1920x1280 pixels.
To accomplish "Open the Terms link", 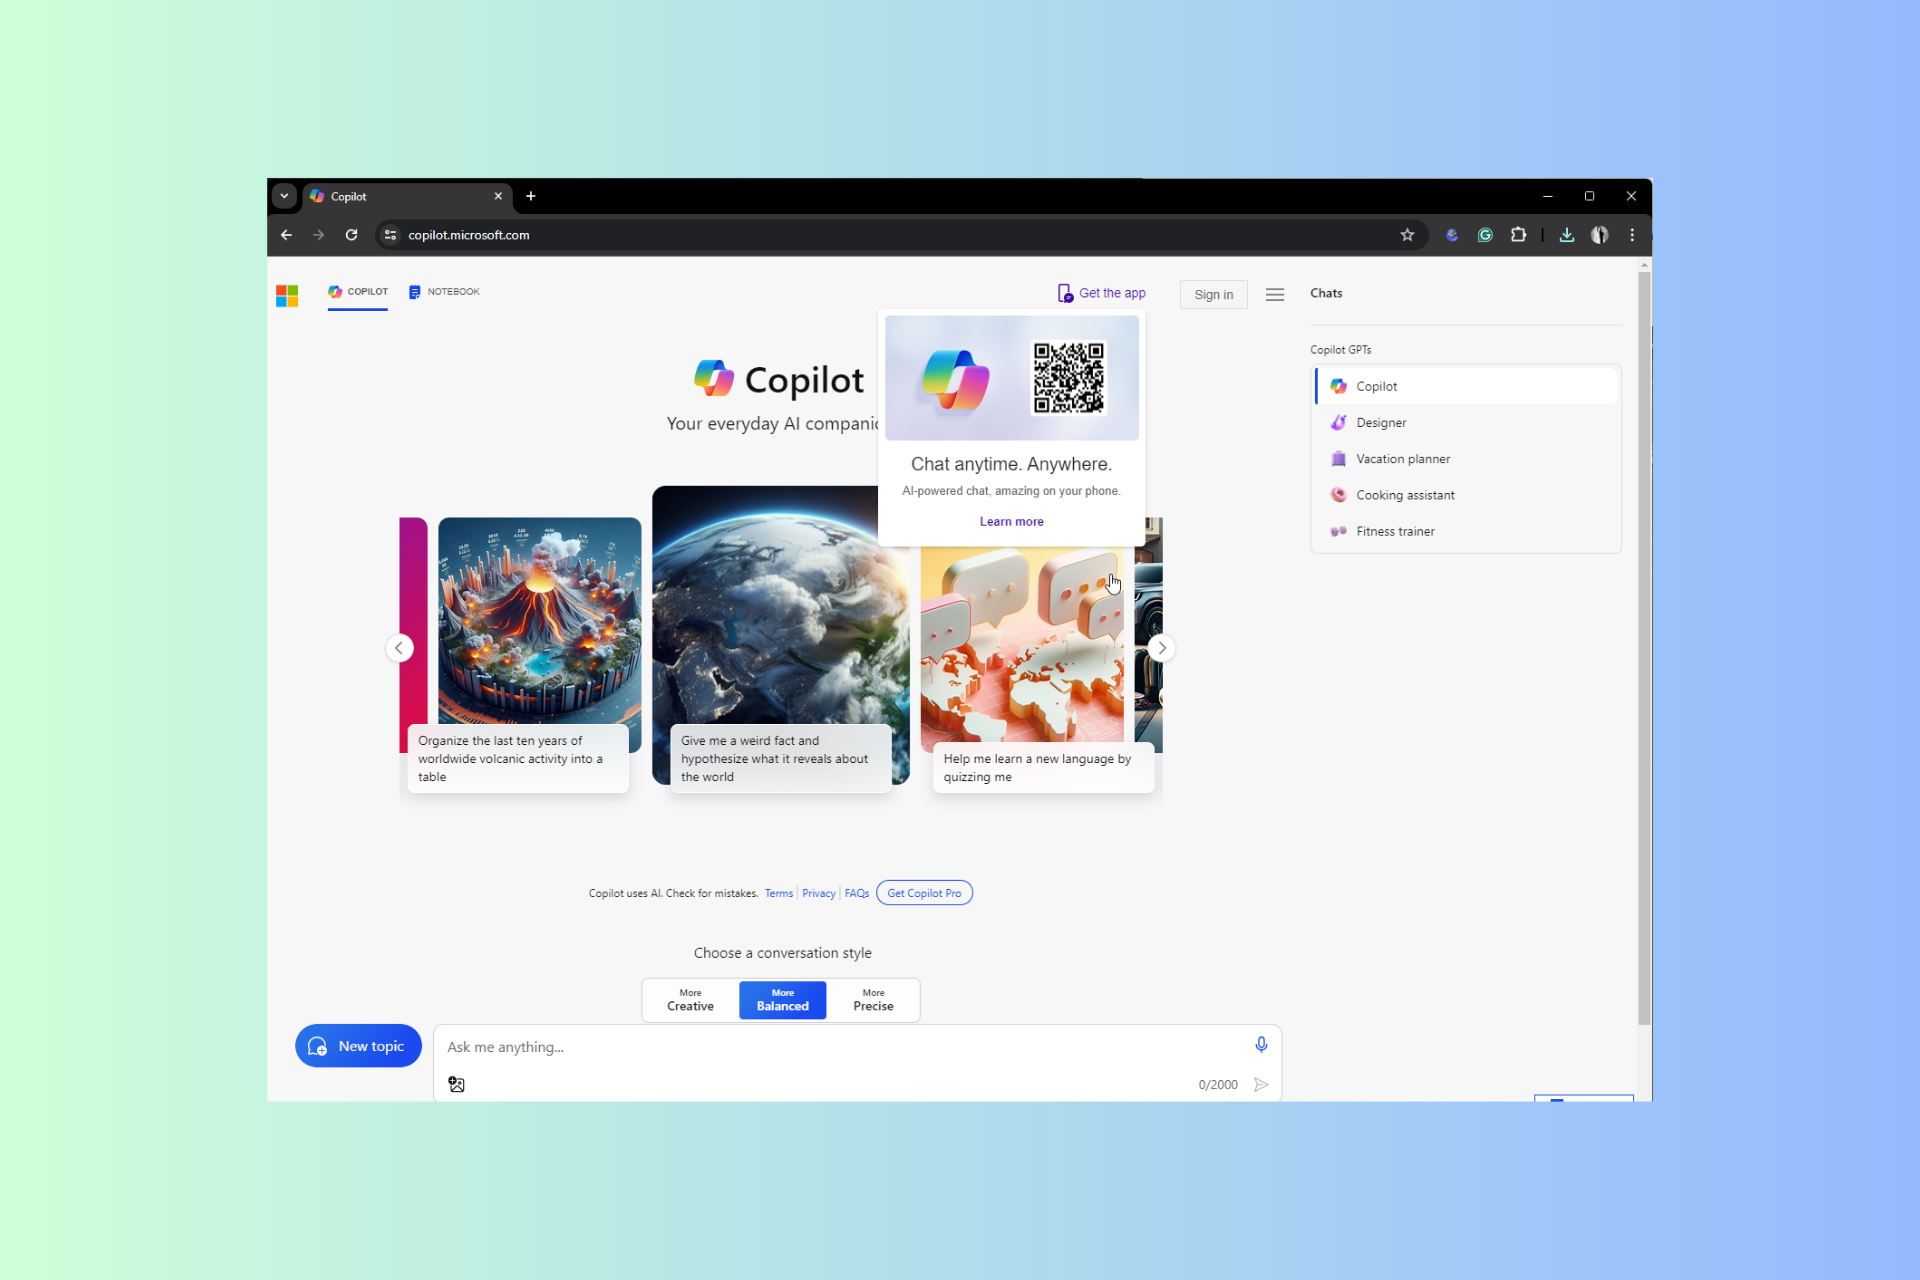I will click(779, 894).
